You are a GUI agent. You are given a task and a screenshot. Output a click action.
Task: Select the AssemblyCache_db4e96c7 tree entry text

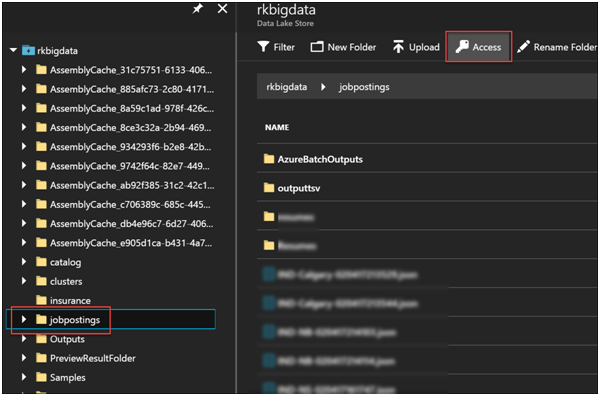132,224
